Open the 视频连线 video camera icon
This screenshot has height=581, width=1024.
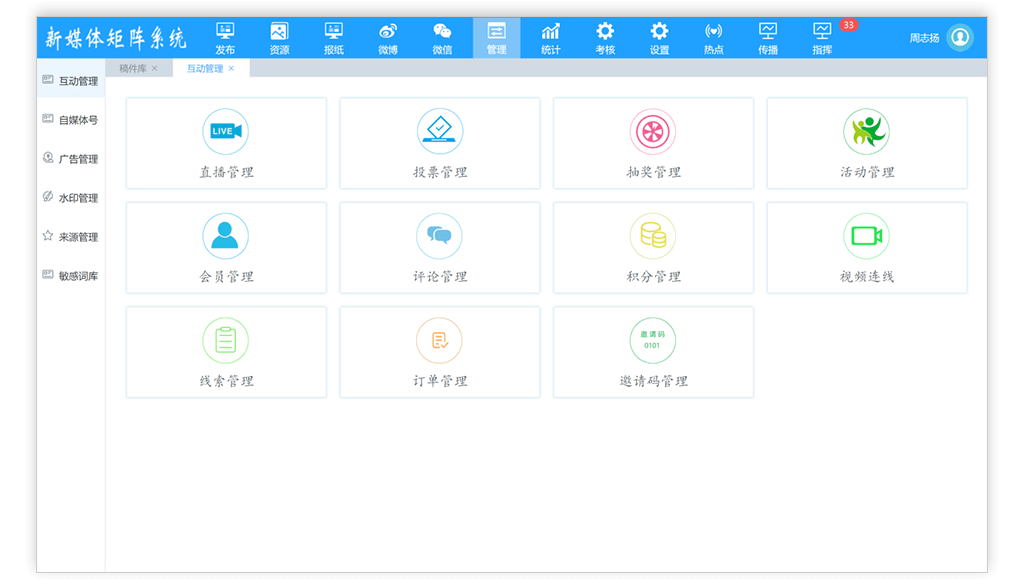click(x=866, y=236)
